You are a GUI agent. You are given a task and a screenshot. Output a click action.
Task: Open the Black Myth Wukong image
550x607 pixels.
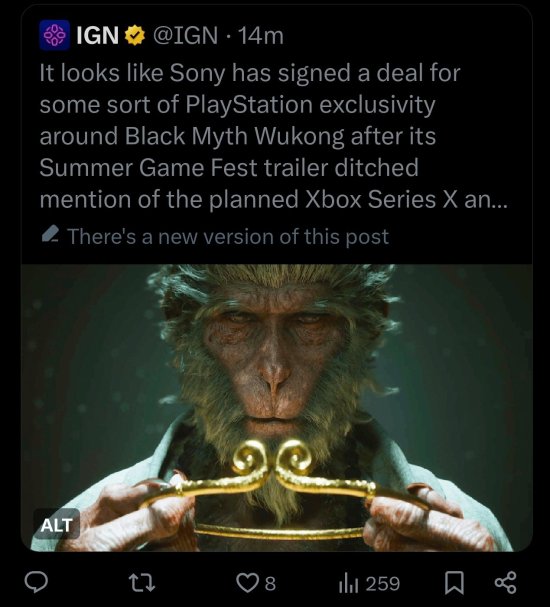pos(277,408)
